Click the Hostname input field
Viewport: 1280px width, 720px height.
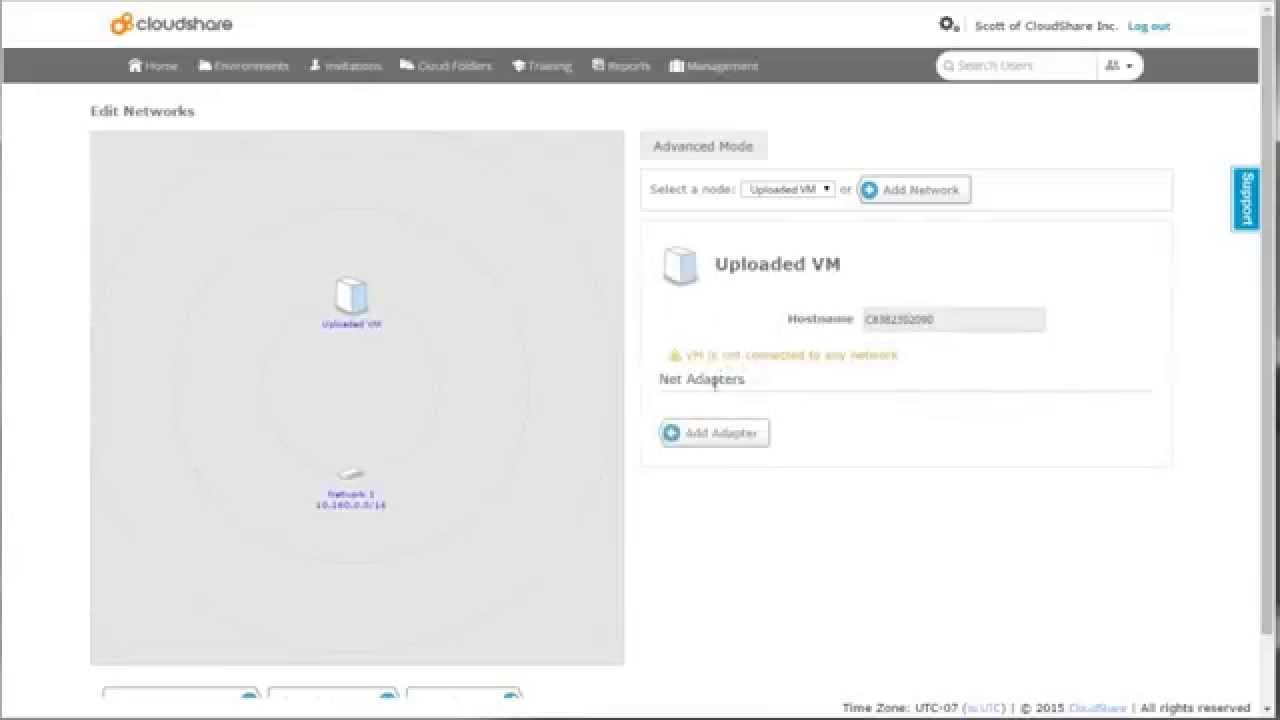point(954,320)
